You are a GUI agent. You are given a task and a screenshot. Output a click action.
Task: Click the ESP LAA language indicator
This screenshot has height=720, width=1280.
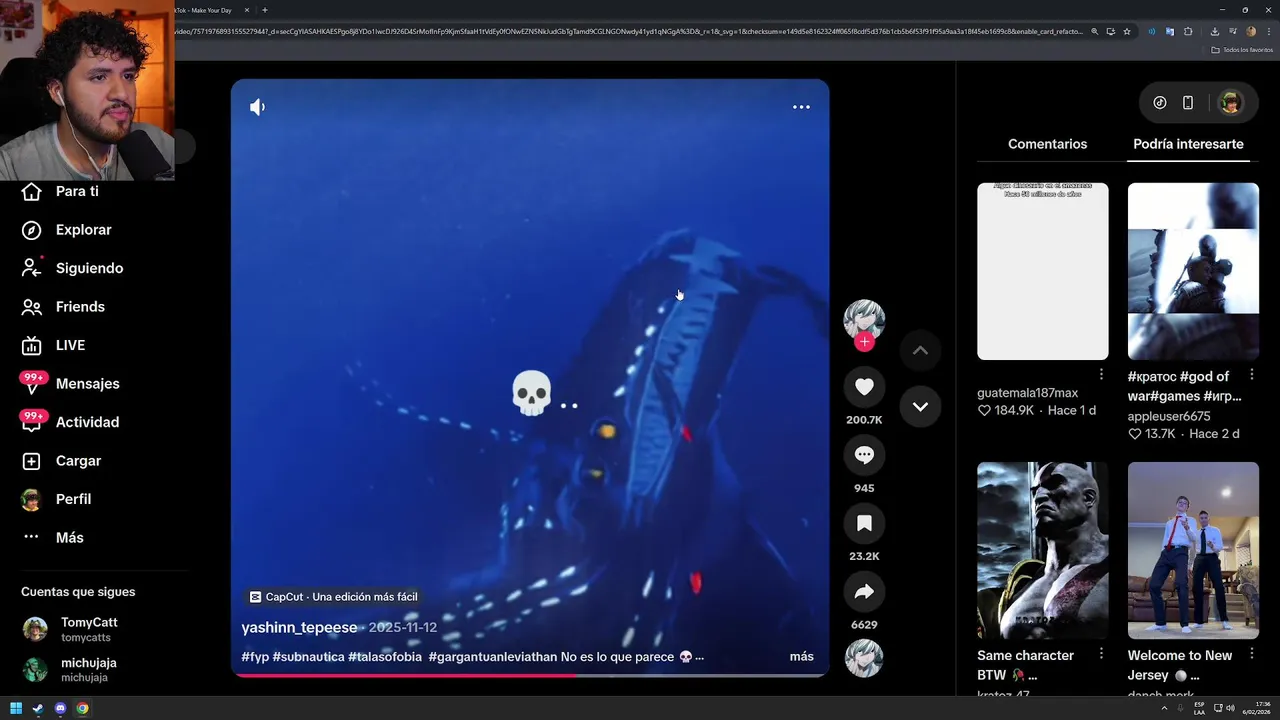1199,708
